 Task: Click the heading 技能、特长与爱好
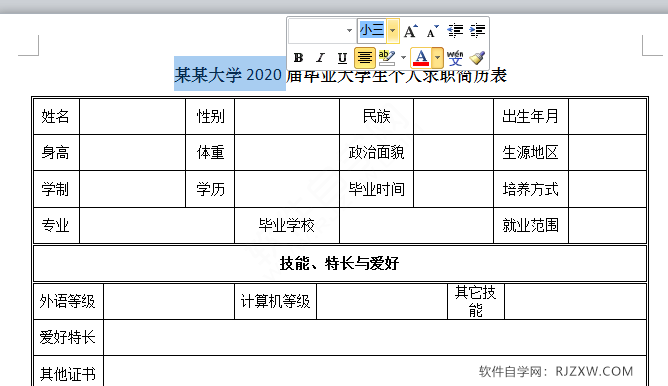340,263
